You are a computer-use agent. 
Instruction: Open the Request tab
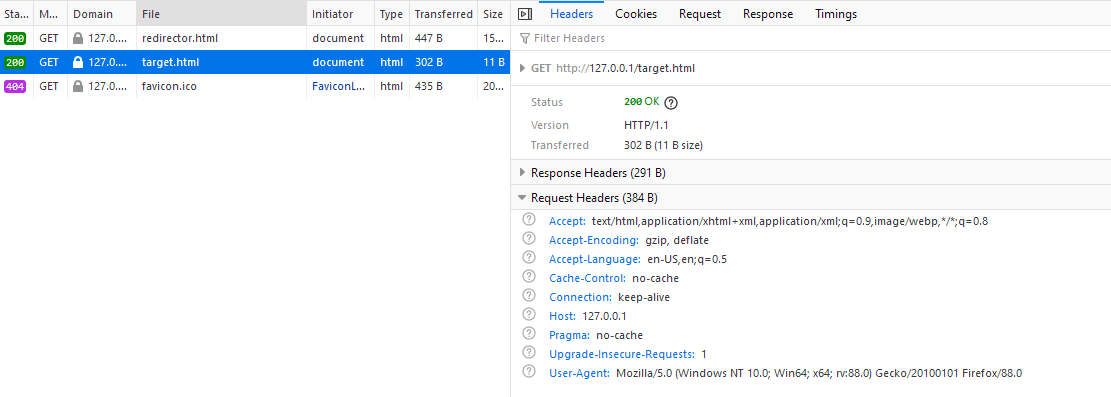coord(699,13)
